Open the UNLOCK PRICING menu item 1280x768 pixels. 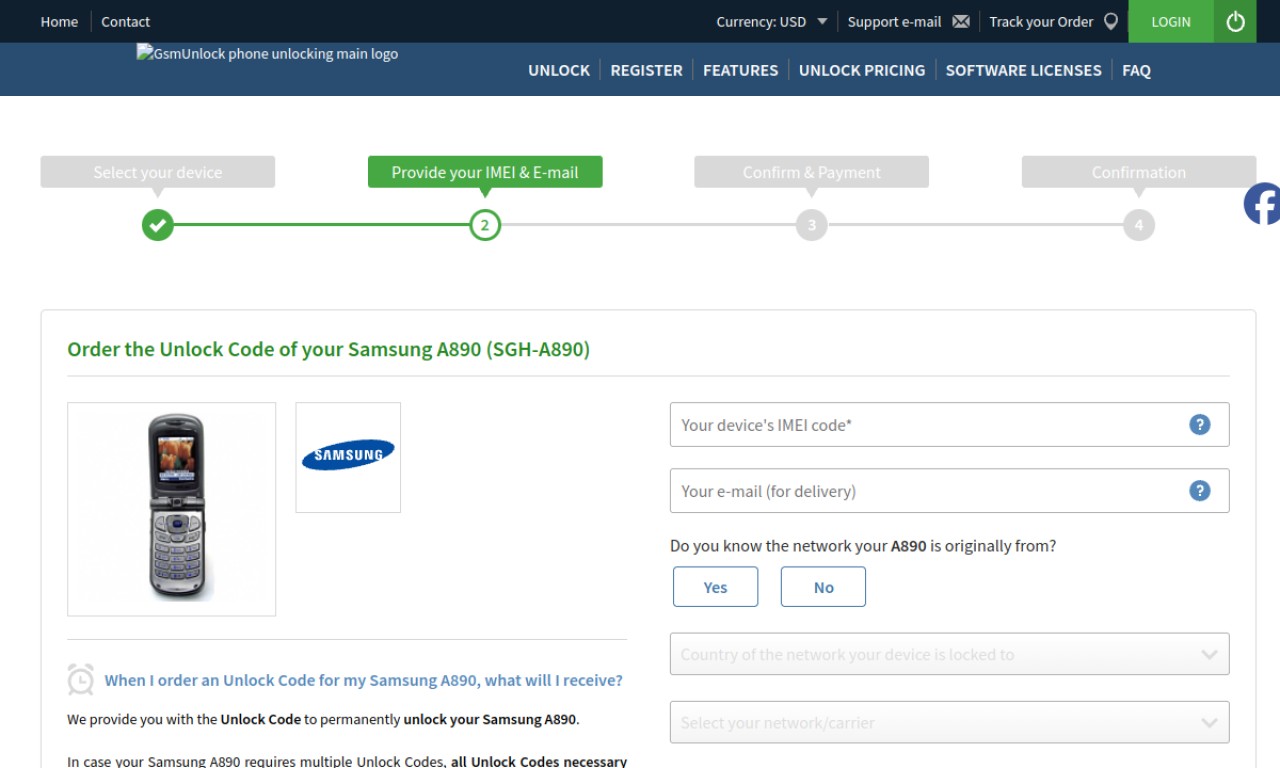[862, 70]
